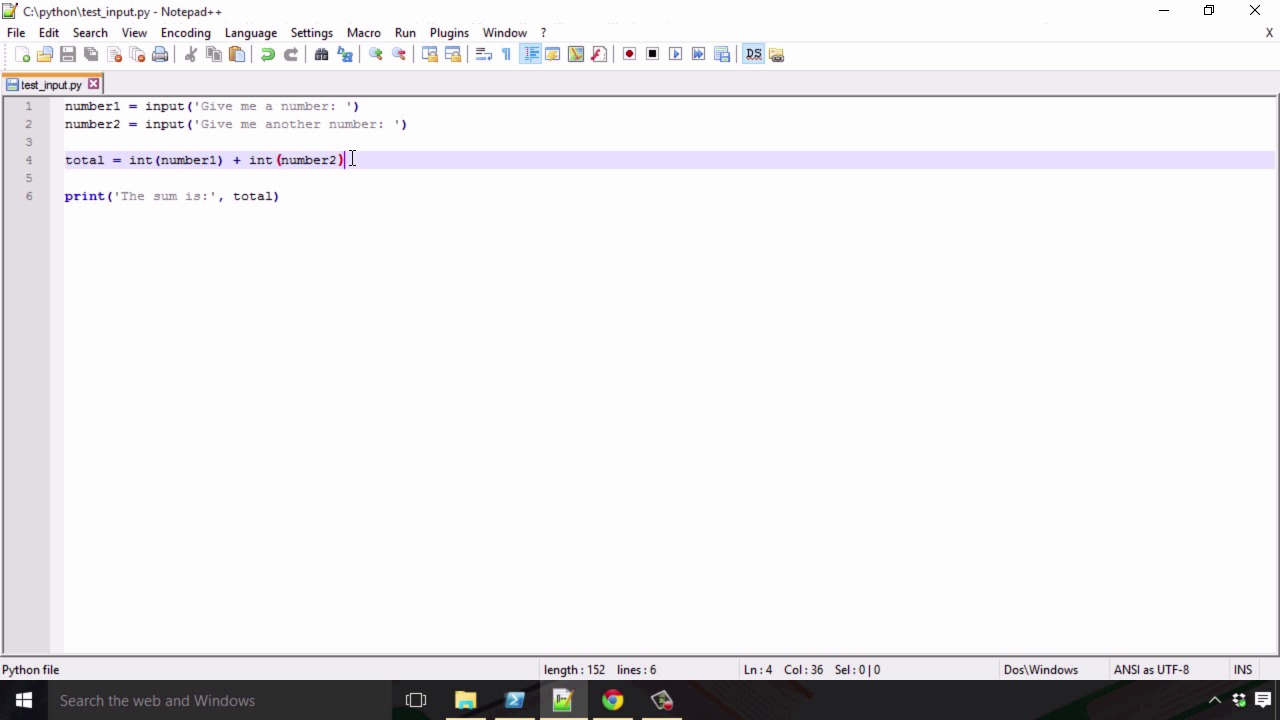Screen dimensions: 1280x720
Task: Toggle show all characters (pilcrow icon)
Action: (506, 54)
